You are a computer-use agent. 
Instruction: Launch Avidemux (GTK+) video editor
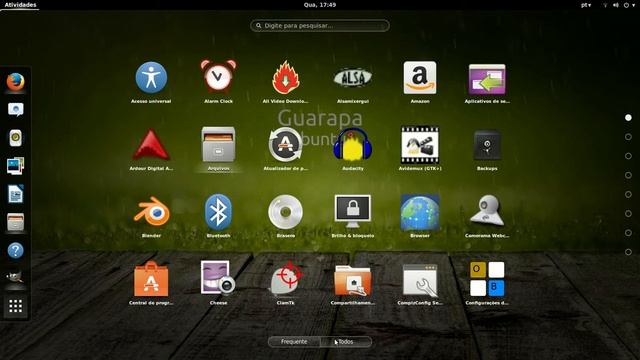click(420, 144)
